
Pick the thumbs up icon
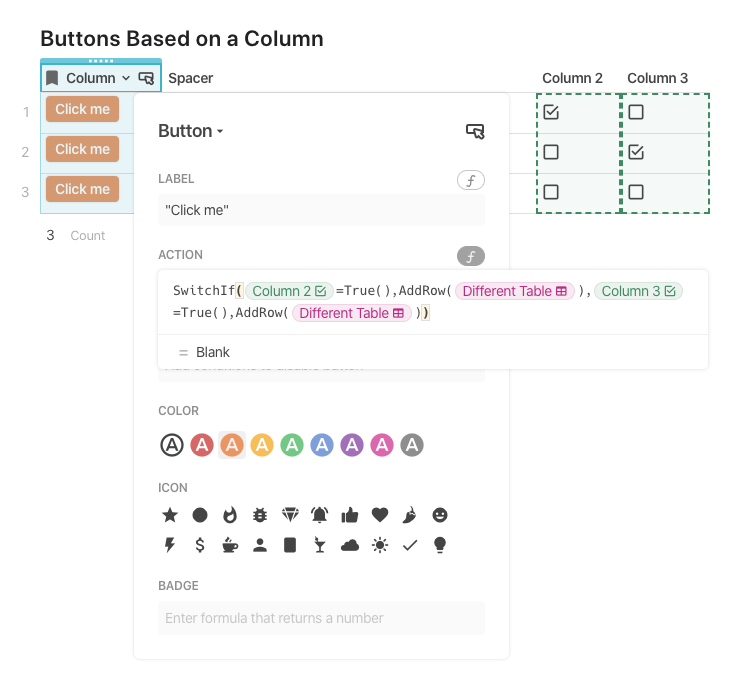pos(350,515)
